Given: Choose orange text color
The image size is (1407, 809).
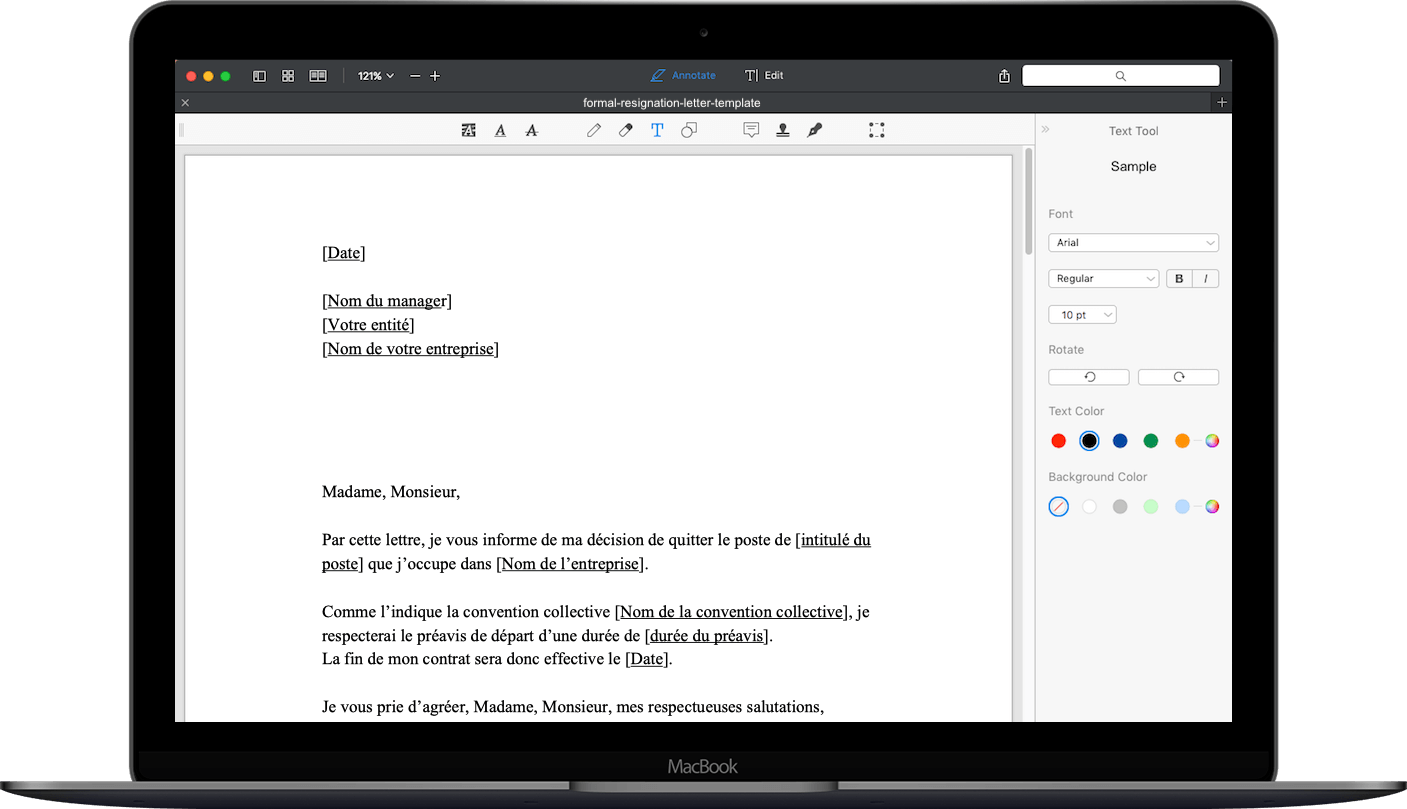Looking at the screenshot, I should 1182,441.
